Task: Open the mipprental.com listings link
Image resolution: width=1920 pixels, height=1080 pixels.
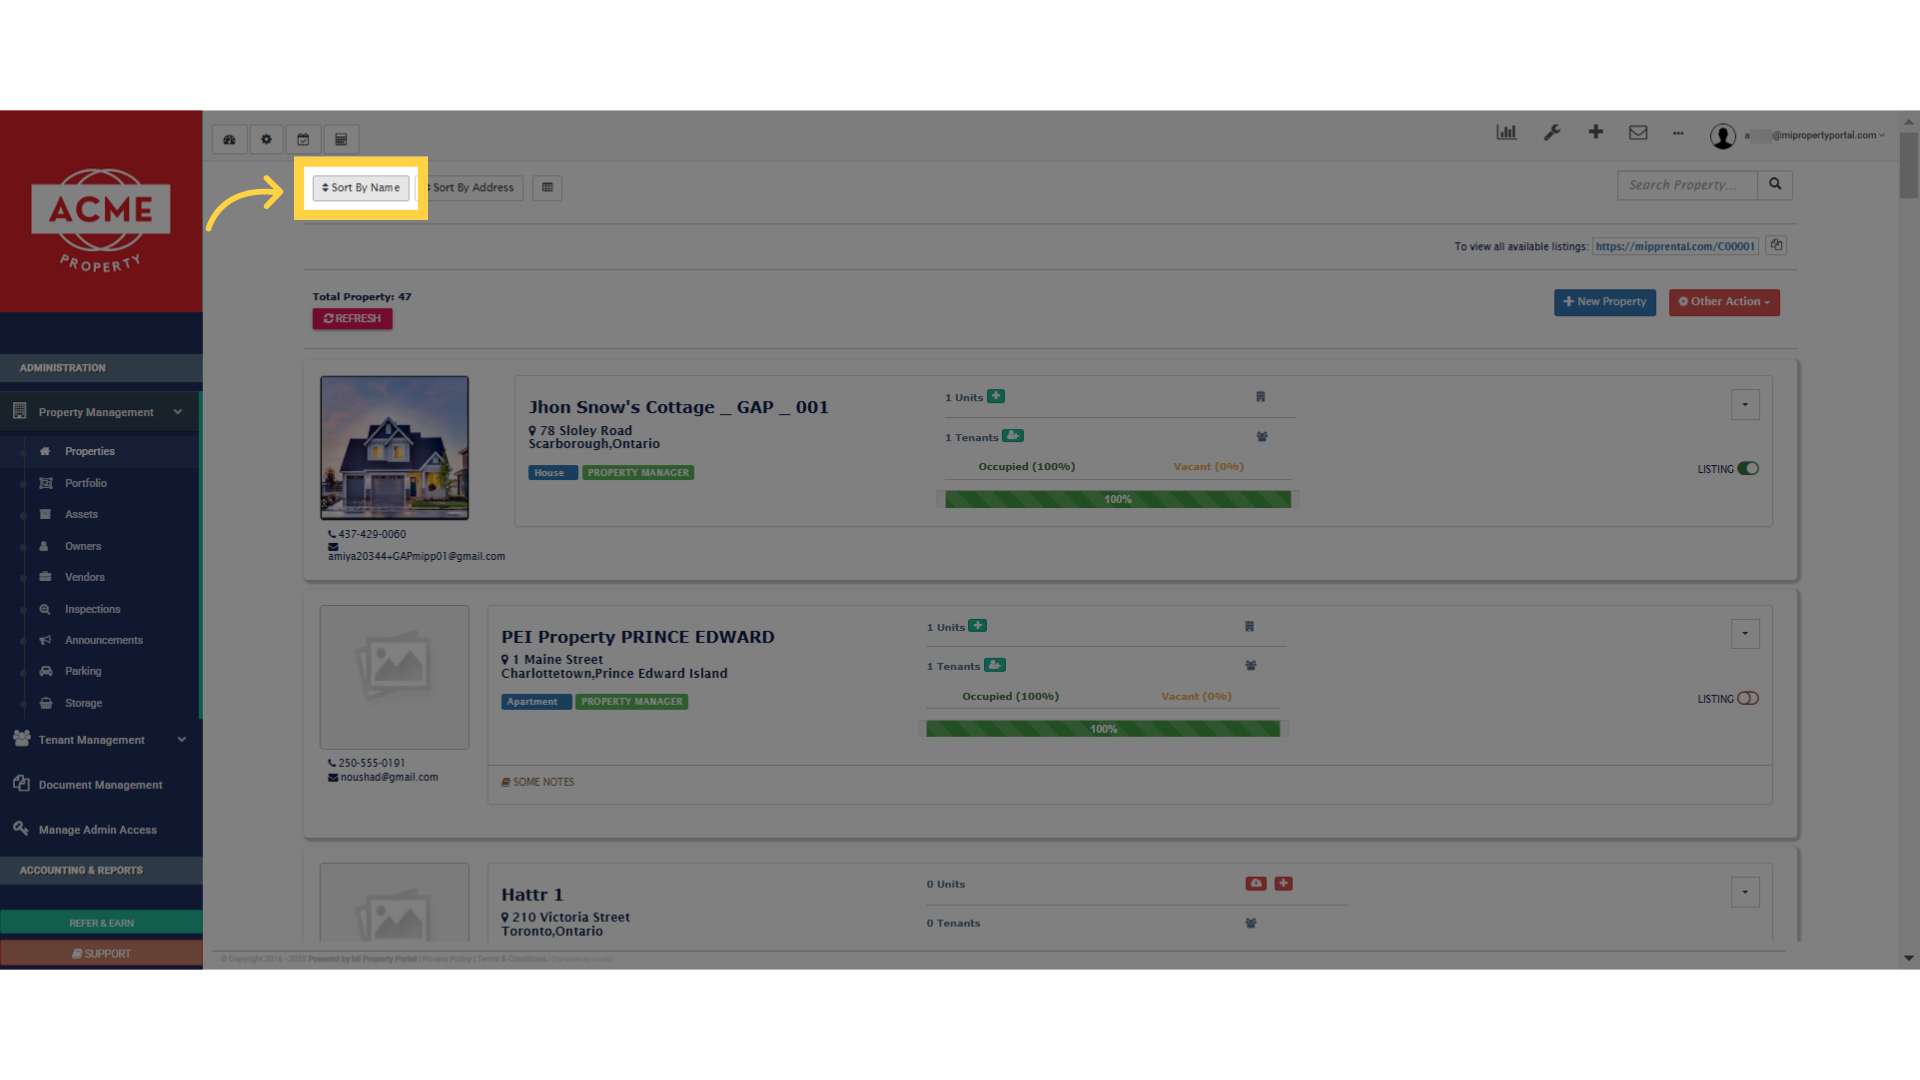Action: (x=1675, y=247)
